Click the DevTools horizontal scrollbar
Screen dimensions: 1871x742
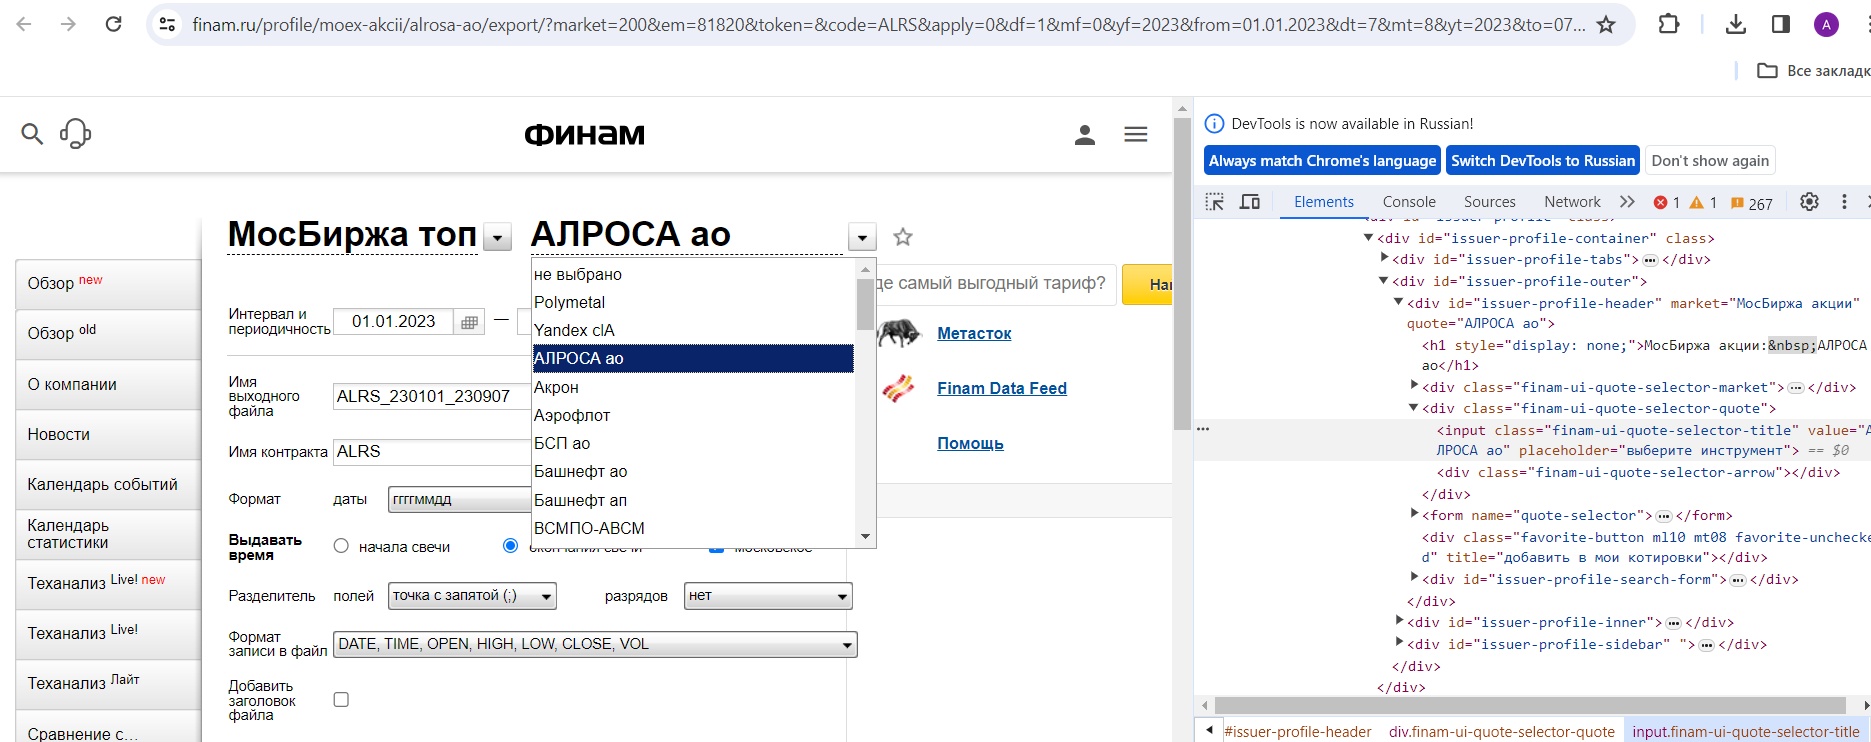[1530, 706]
